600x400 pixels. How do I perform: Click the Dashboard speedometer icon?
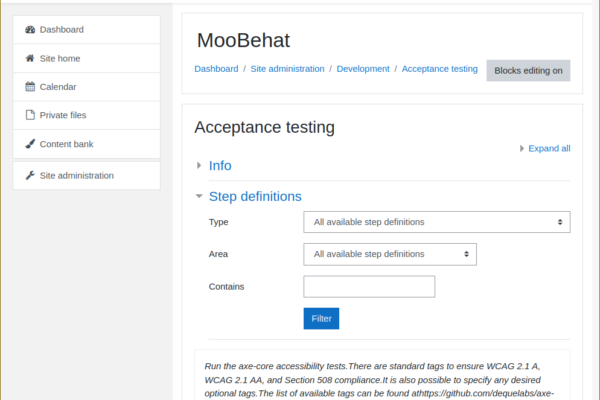30,29
